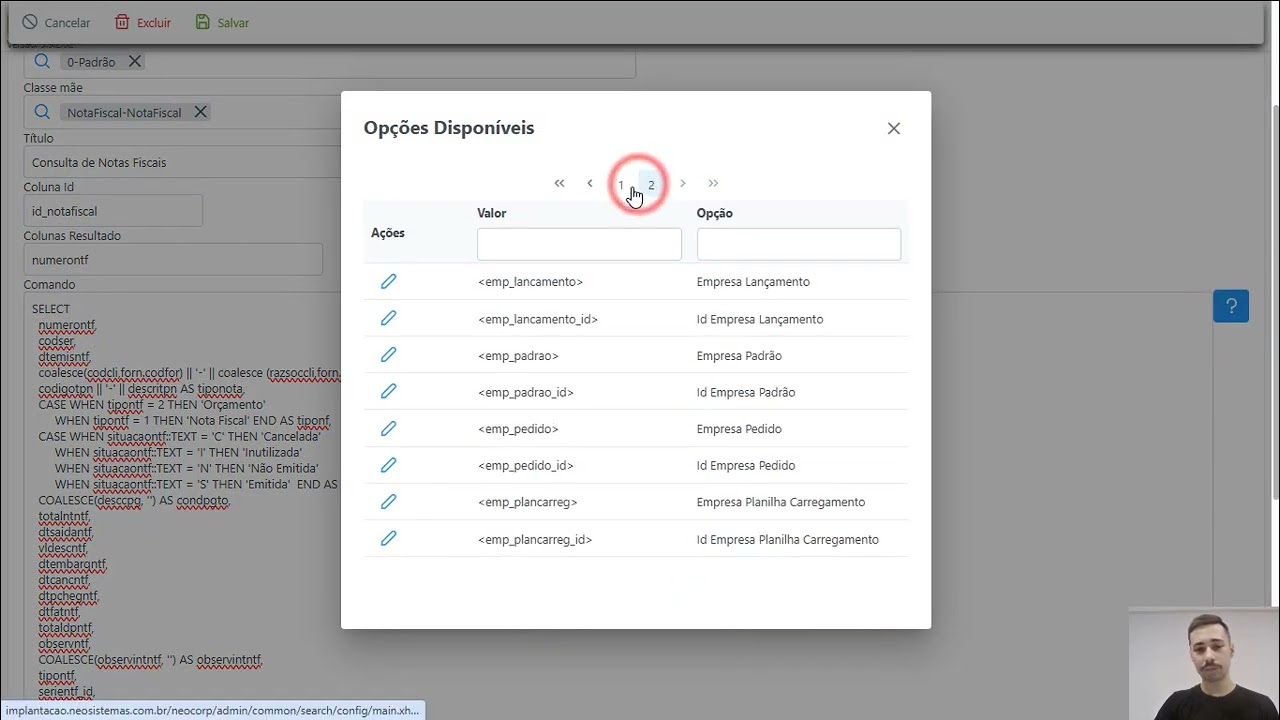Click the <emp_plancarreg> value cell
1280x720 pixels.
(528, 502)
